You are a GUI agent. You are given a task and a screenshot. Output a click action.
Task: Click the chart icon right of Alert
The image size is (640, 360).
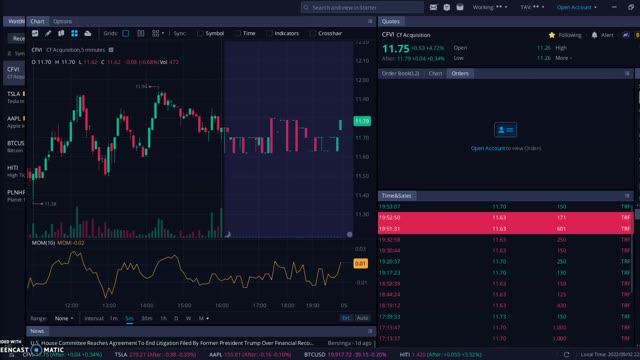(x=626, y=35)
